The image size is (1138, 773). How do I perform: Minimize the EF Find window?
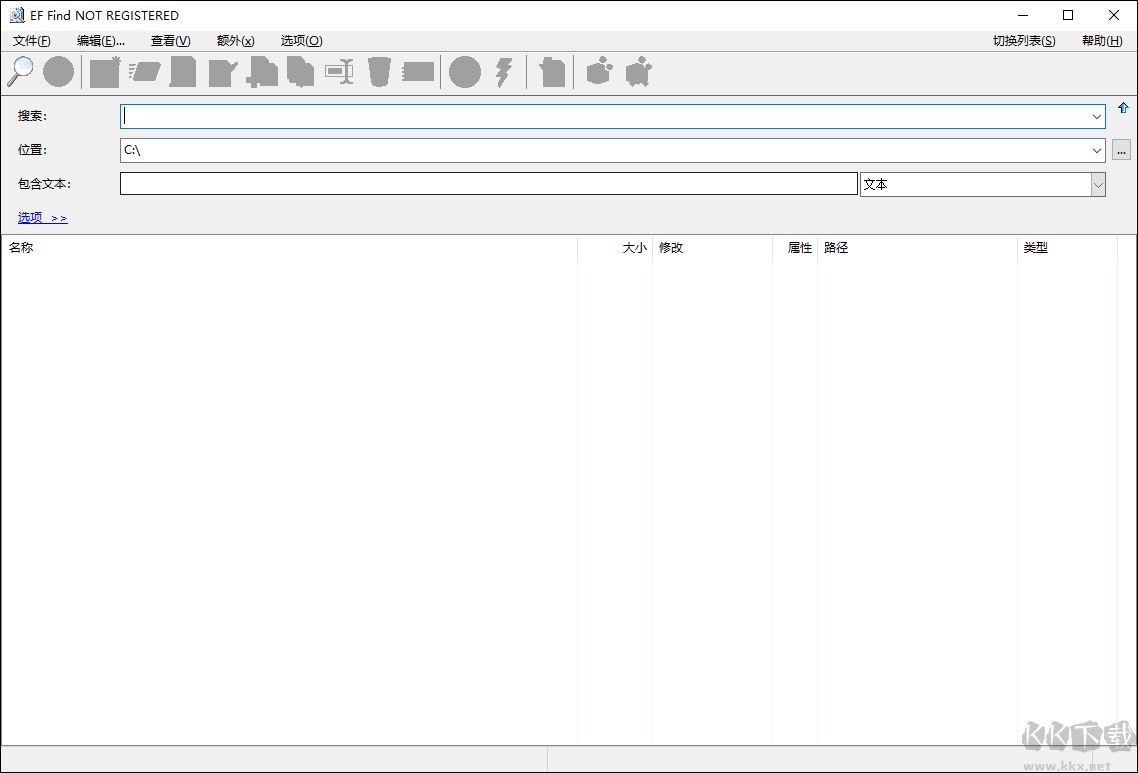pyautogui.click(x=1023, y=15)
